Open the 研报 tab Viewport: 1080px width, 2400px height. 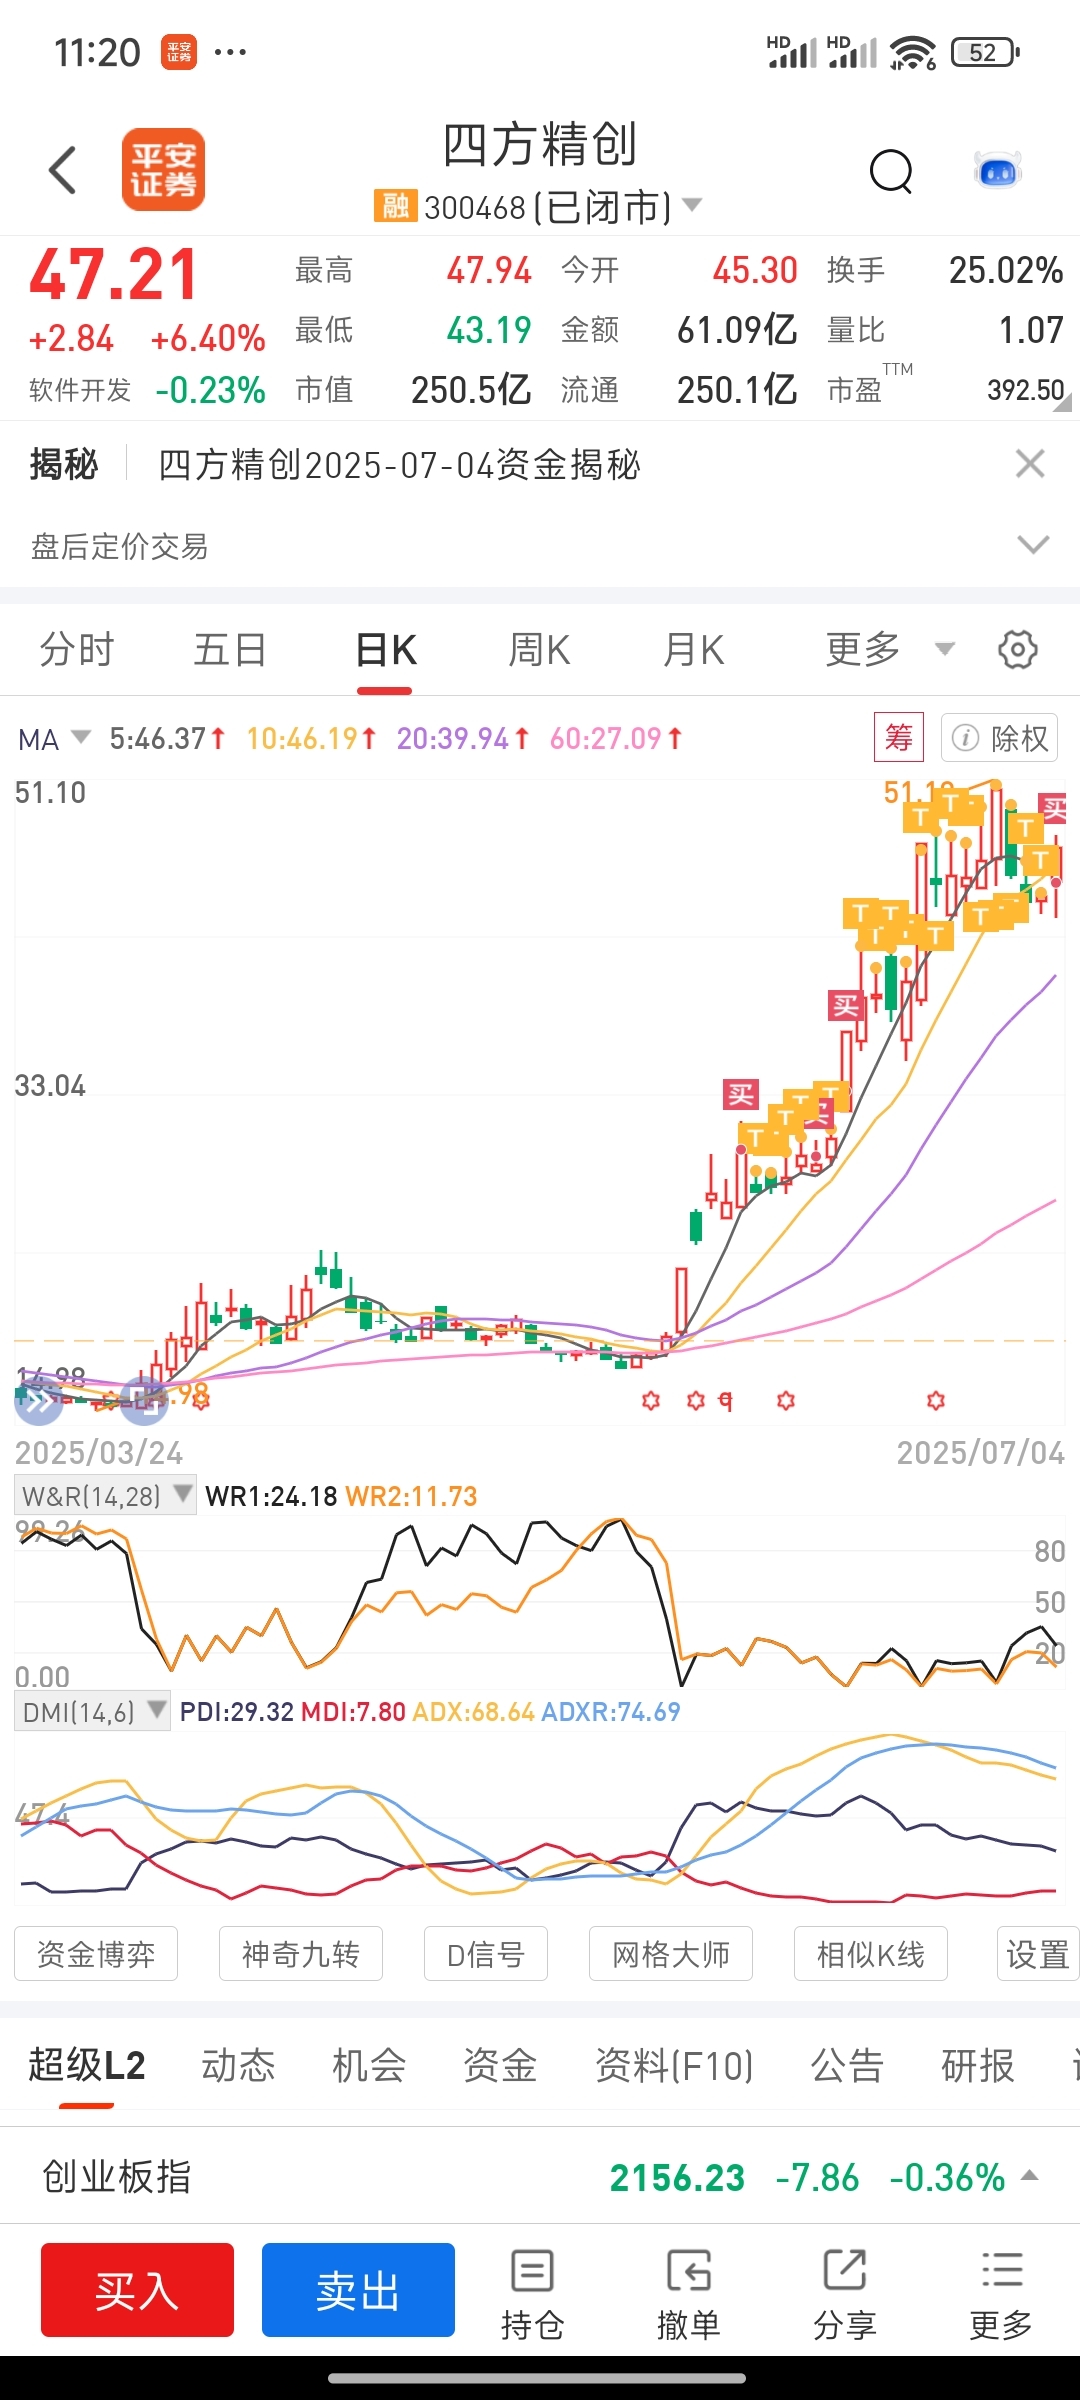(978, 2064)
